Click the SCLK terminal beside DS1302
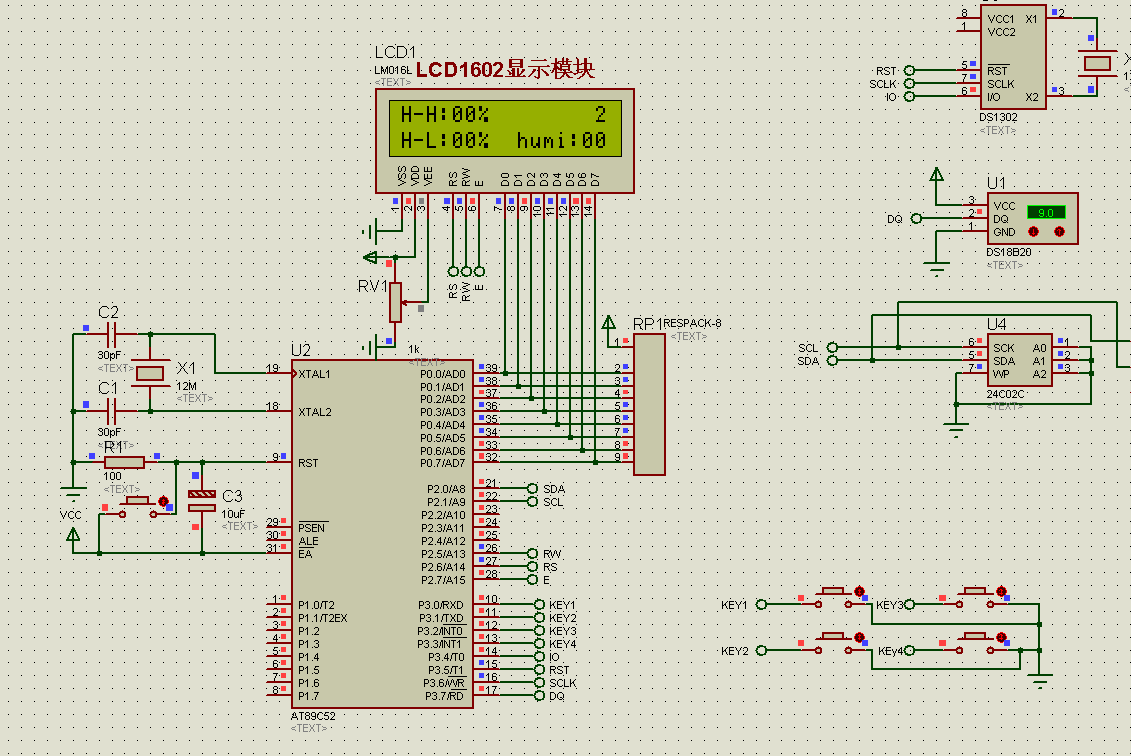Screen dimensions: 1131x756 [910, 83]
